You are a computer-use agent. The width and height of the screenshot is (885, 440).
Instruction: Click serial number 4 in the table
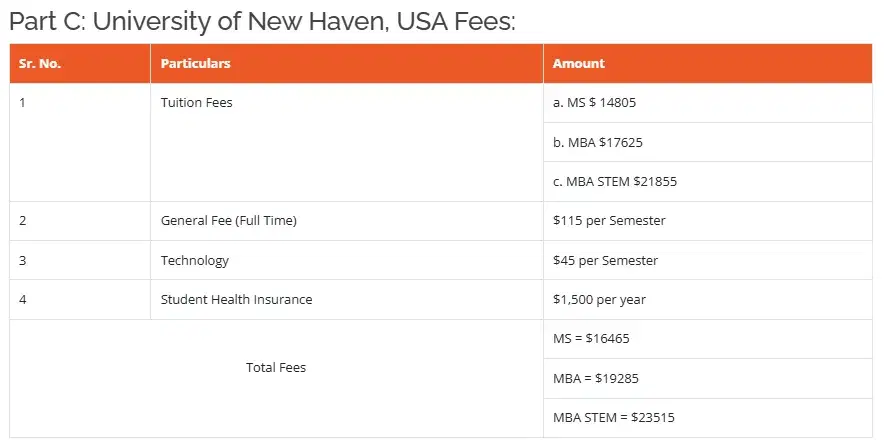click(23, 299)
